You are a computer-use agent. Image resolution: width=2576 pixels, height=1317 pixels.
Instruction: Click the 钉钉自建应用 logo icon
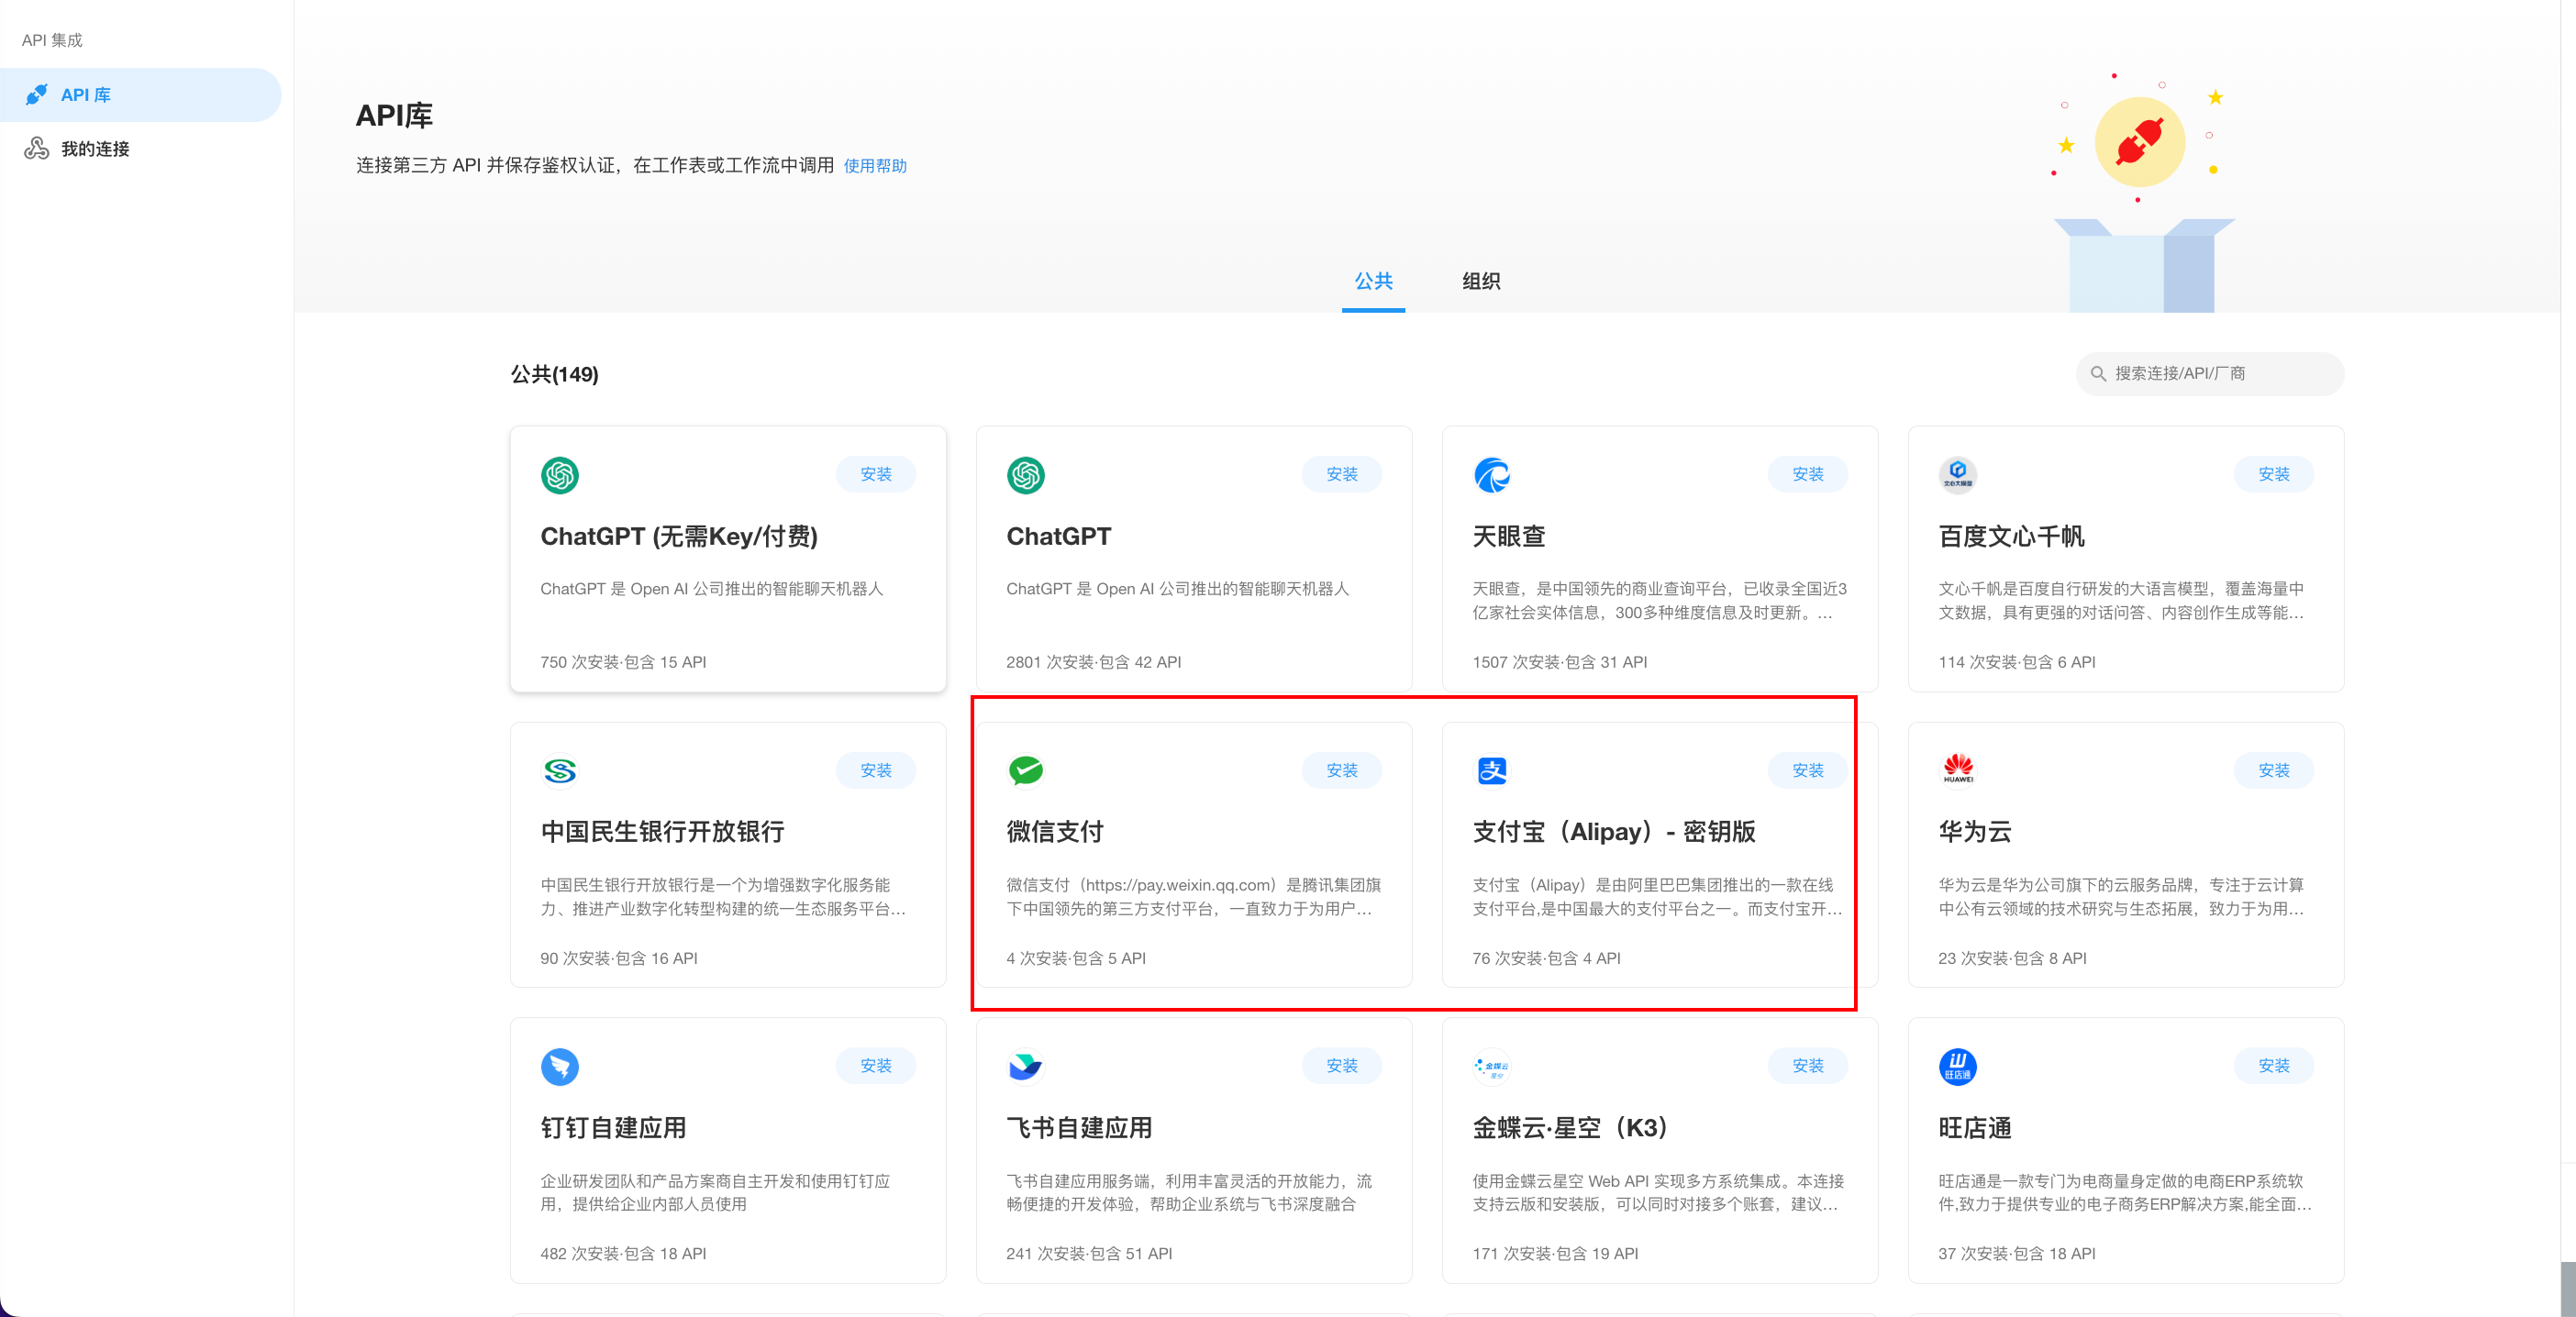559,1065
